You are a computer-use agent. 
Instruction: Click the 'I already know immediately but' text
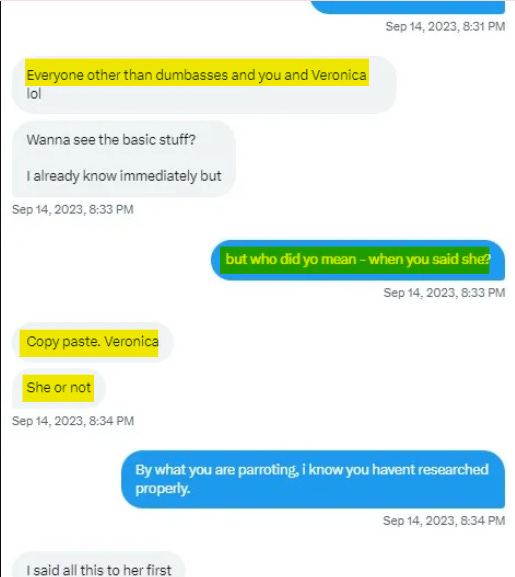point(124,176)
